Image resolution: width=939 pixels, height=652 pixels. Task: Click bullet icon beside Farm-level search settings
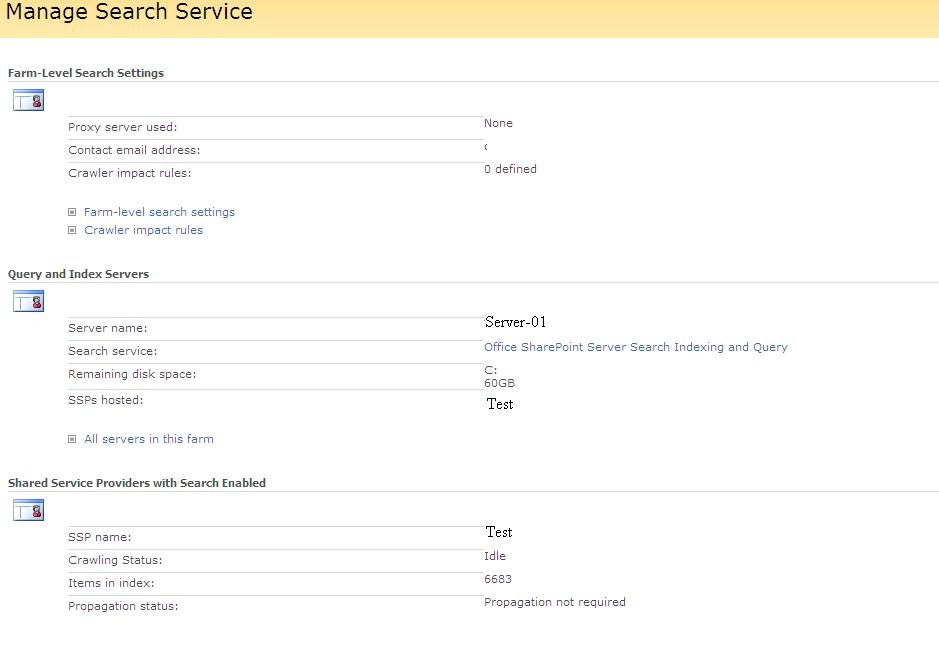pos(72,212)
